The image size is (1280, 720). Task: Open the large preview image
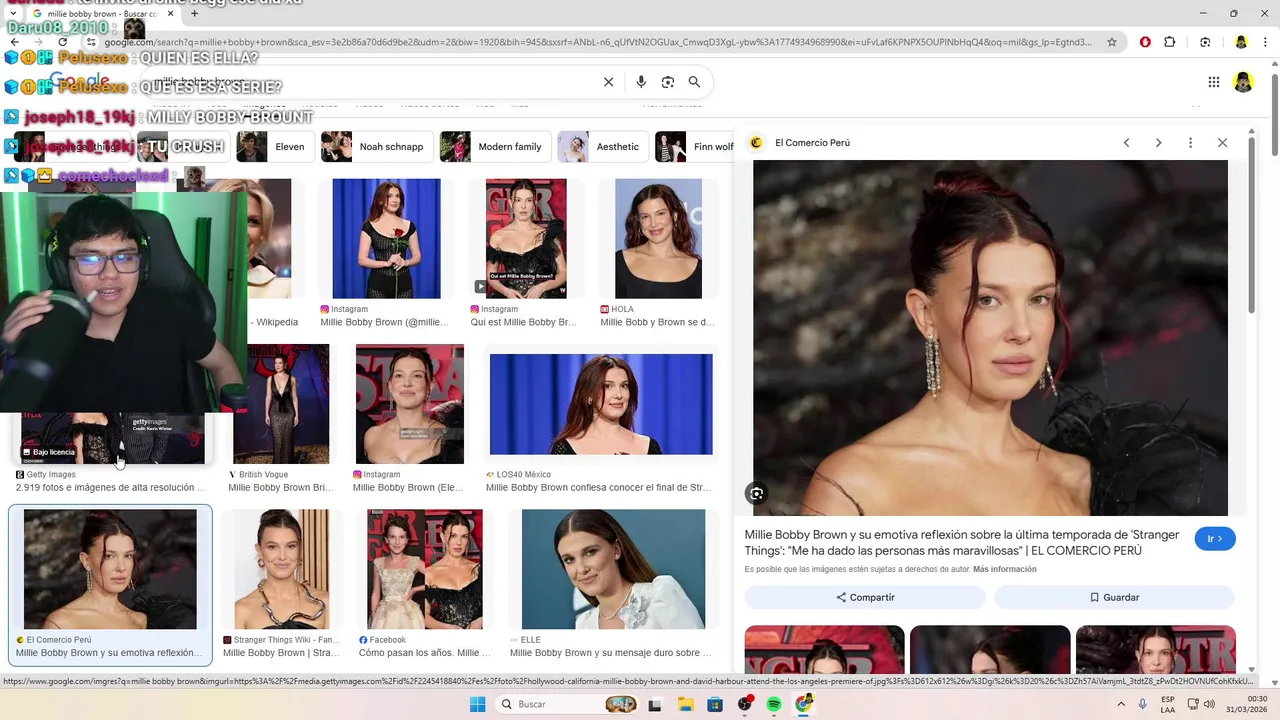(x=990, y=338)
